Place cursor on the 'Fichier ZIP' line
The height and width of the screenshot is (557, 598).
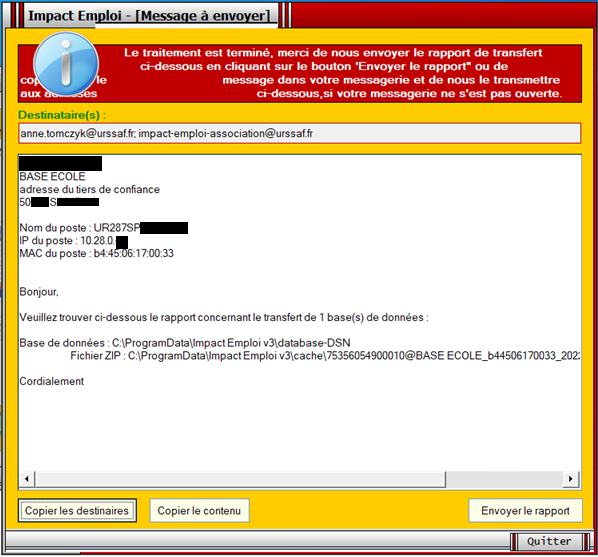pyautogui.click(x=325, y=356)
